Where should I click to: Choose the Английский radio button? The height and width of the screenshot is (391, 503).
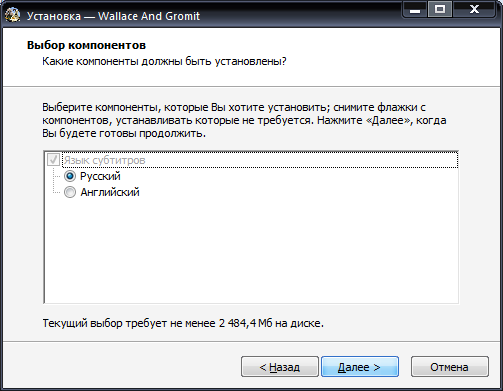(x=70, y=192)
